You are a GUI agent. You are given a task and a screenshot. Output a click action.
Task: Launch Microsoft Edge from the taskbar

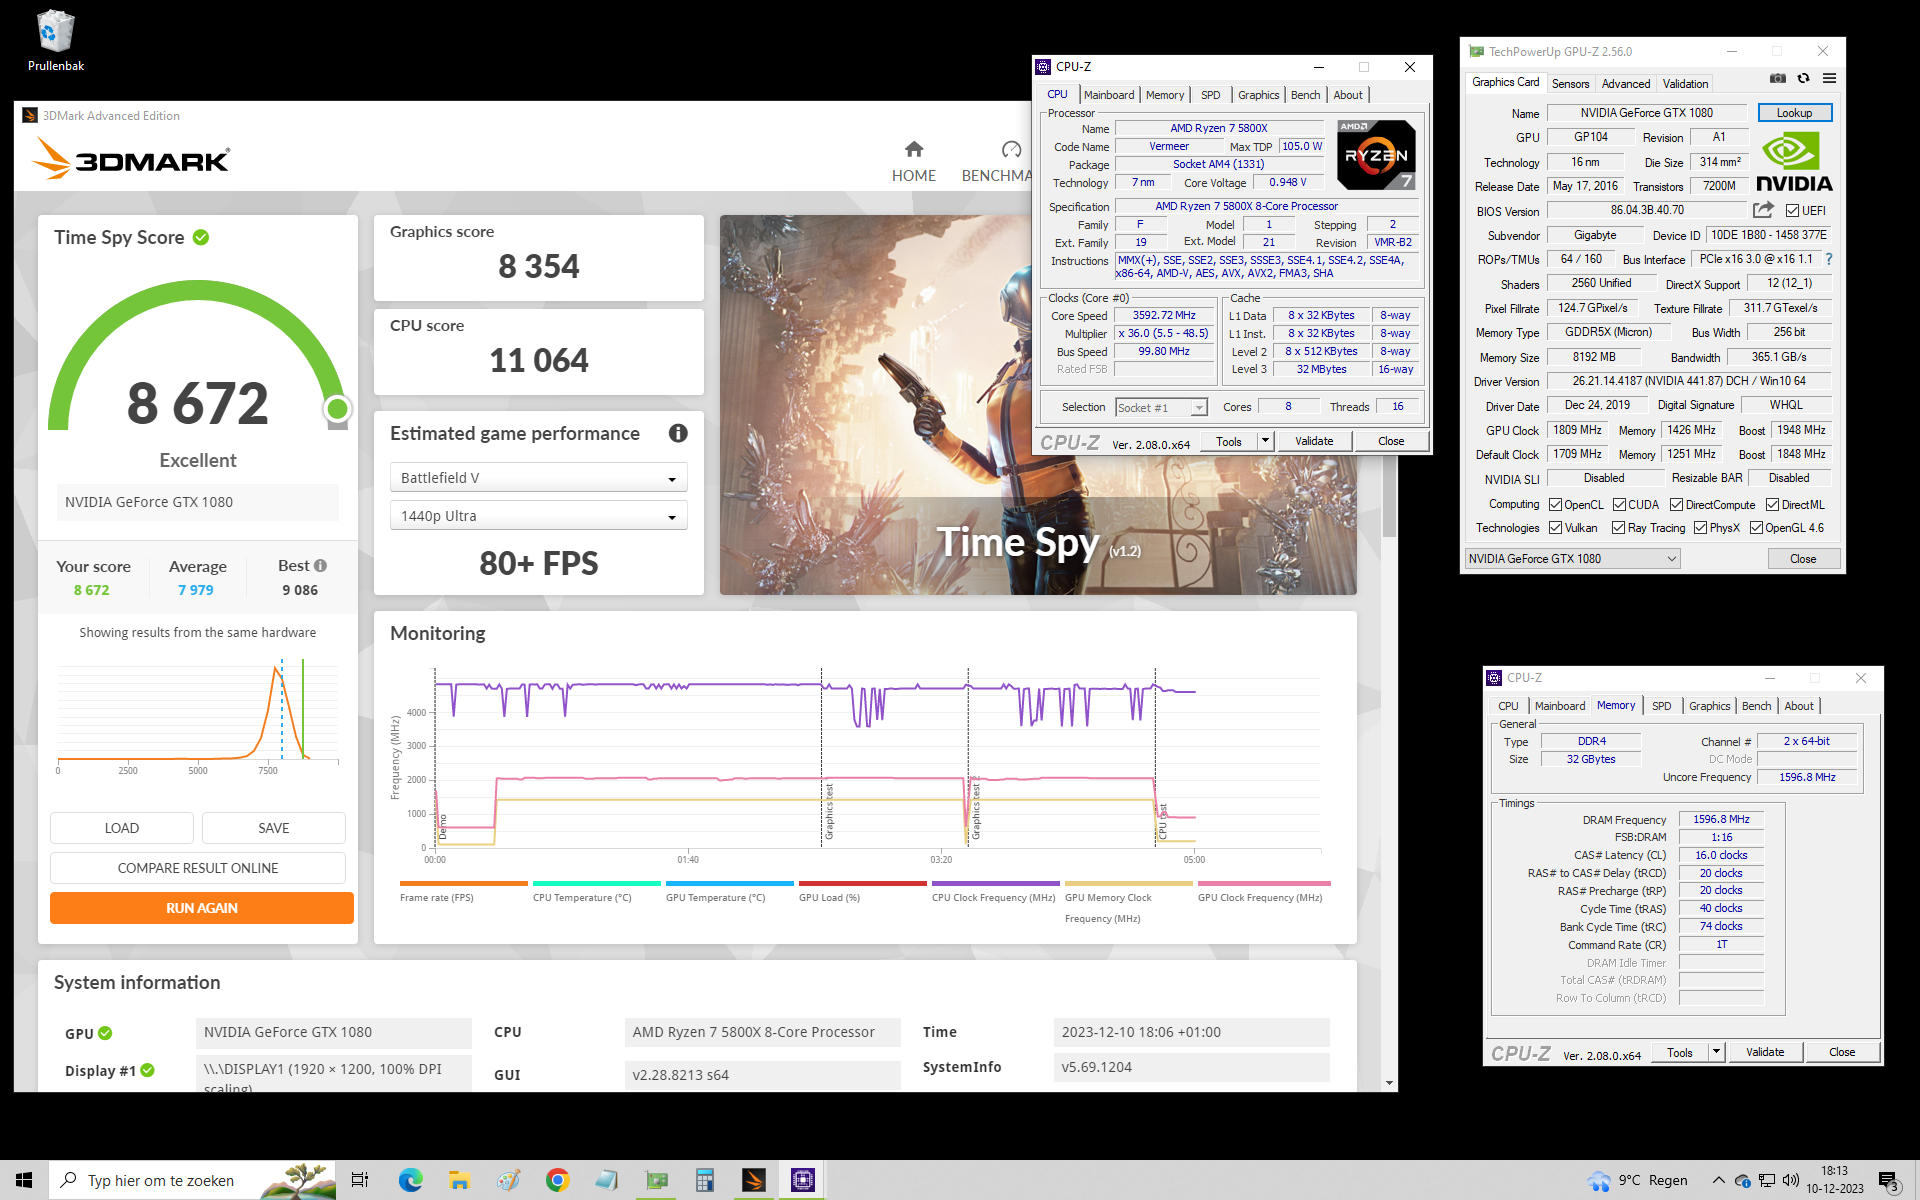(x=410, y=1180)
